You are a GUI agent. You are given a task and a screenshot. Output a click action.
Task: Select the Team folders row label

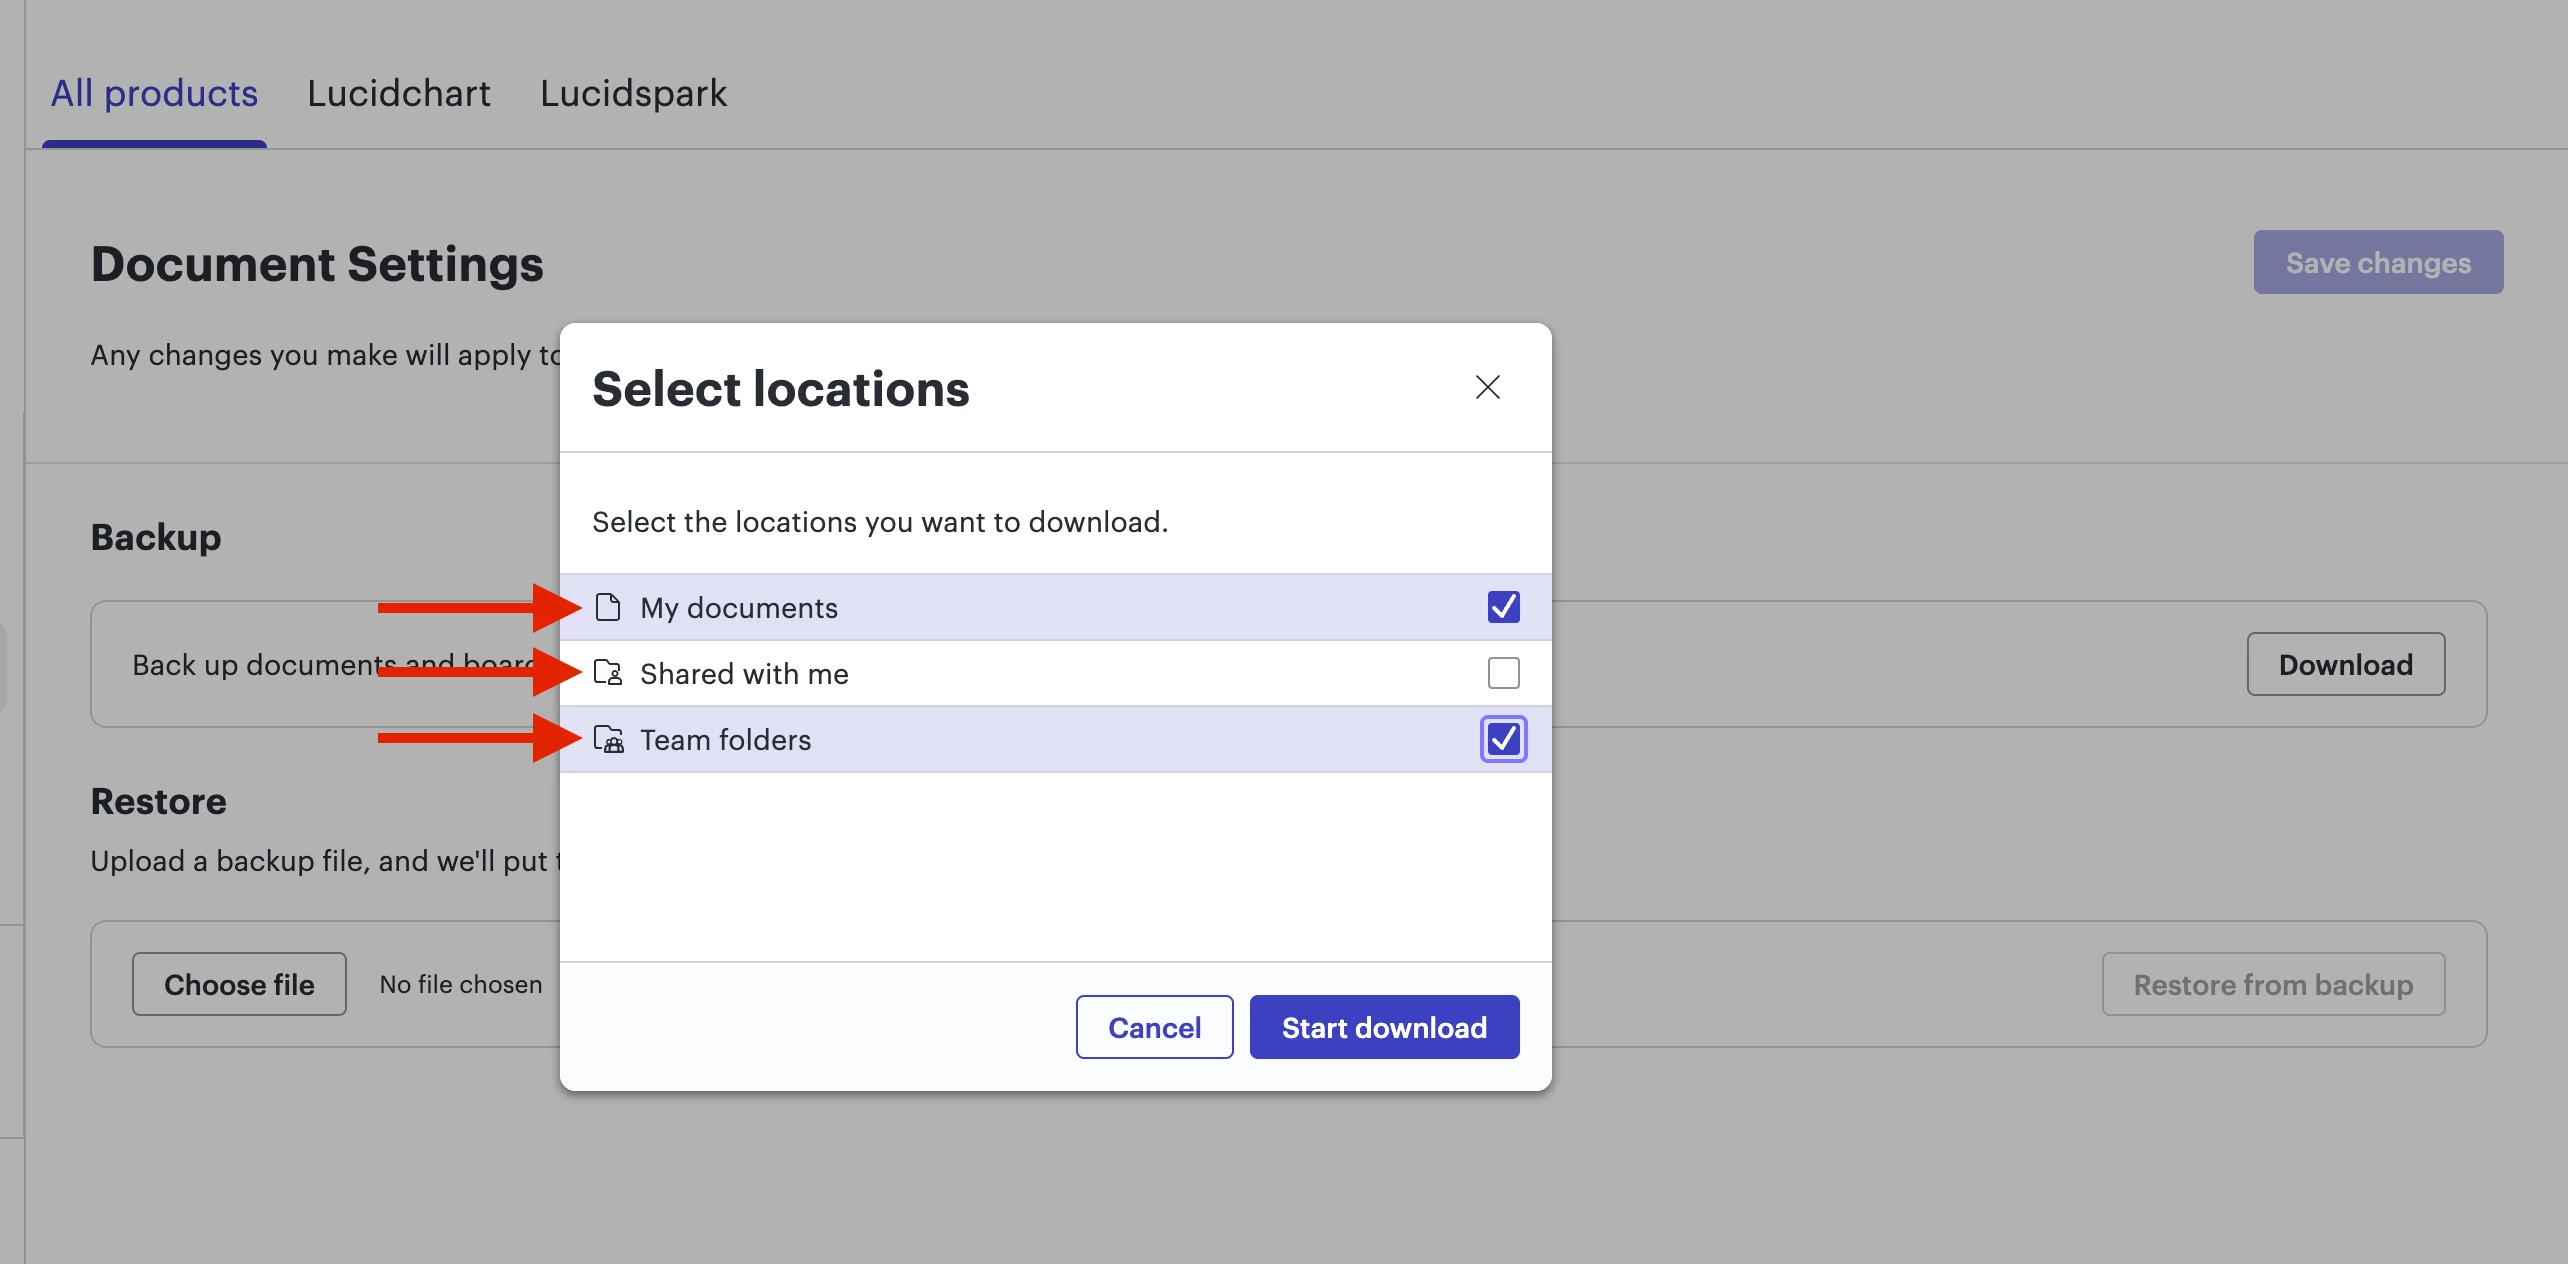coord(725,740)
